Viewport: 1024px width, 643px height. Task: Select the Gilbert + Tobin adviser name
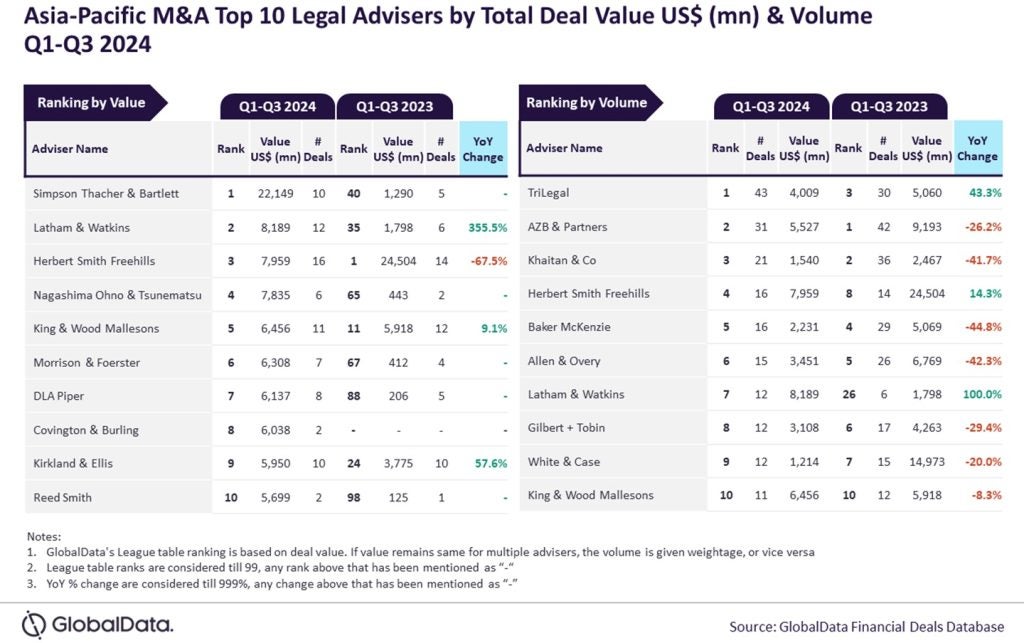click(566, 428)
